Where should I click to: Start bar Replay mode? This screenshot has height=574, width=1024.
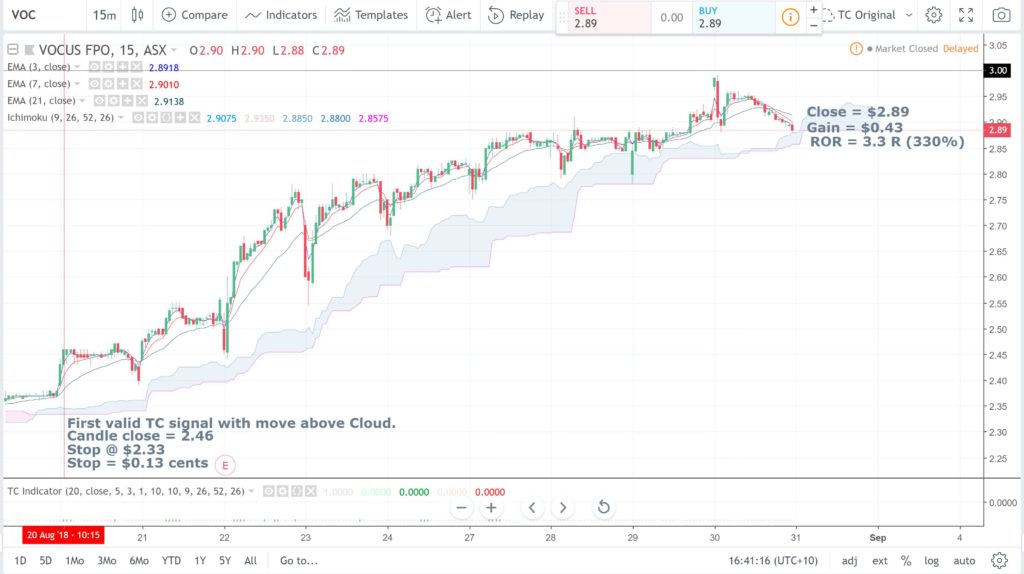point(516,15)
